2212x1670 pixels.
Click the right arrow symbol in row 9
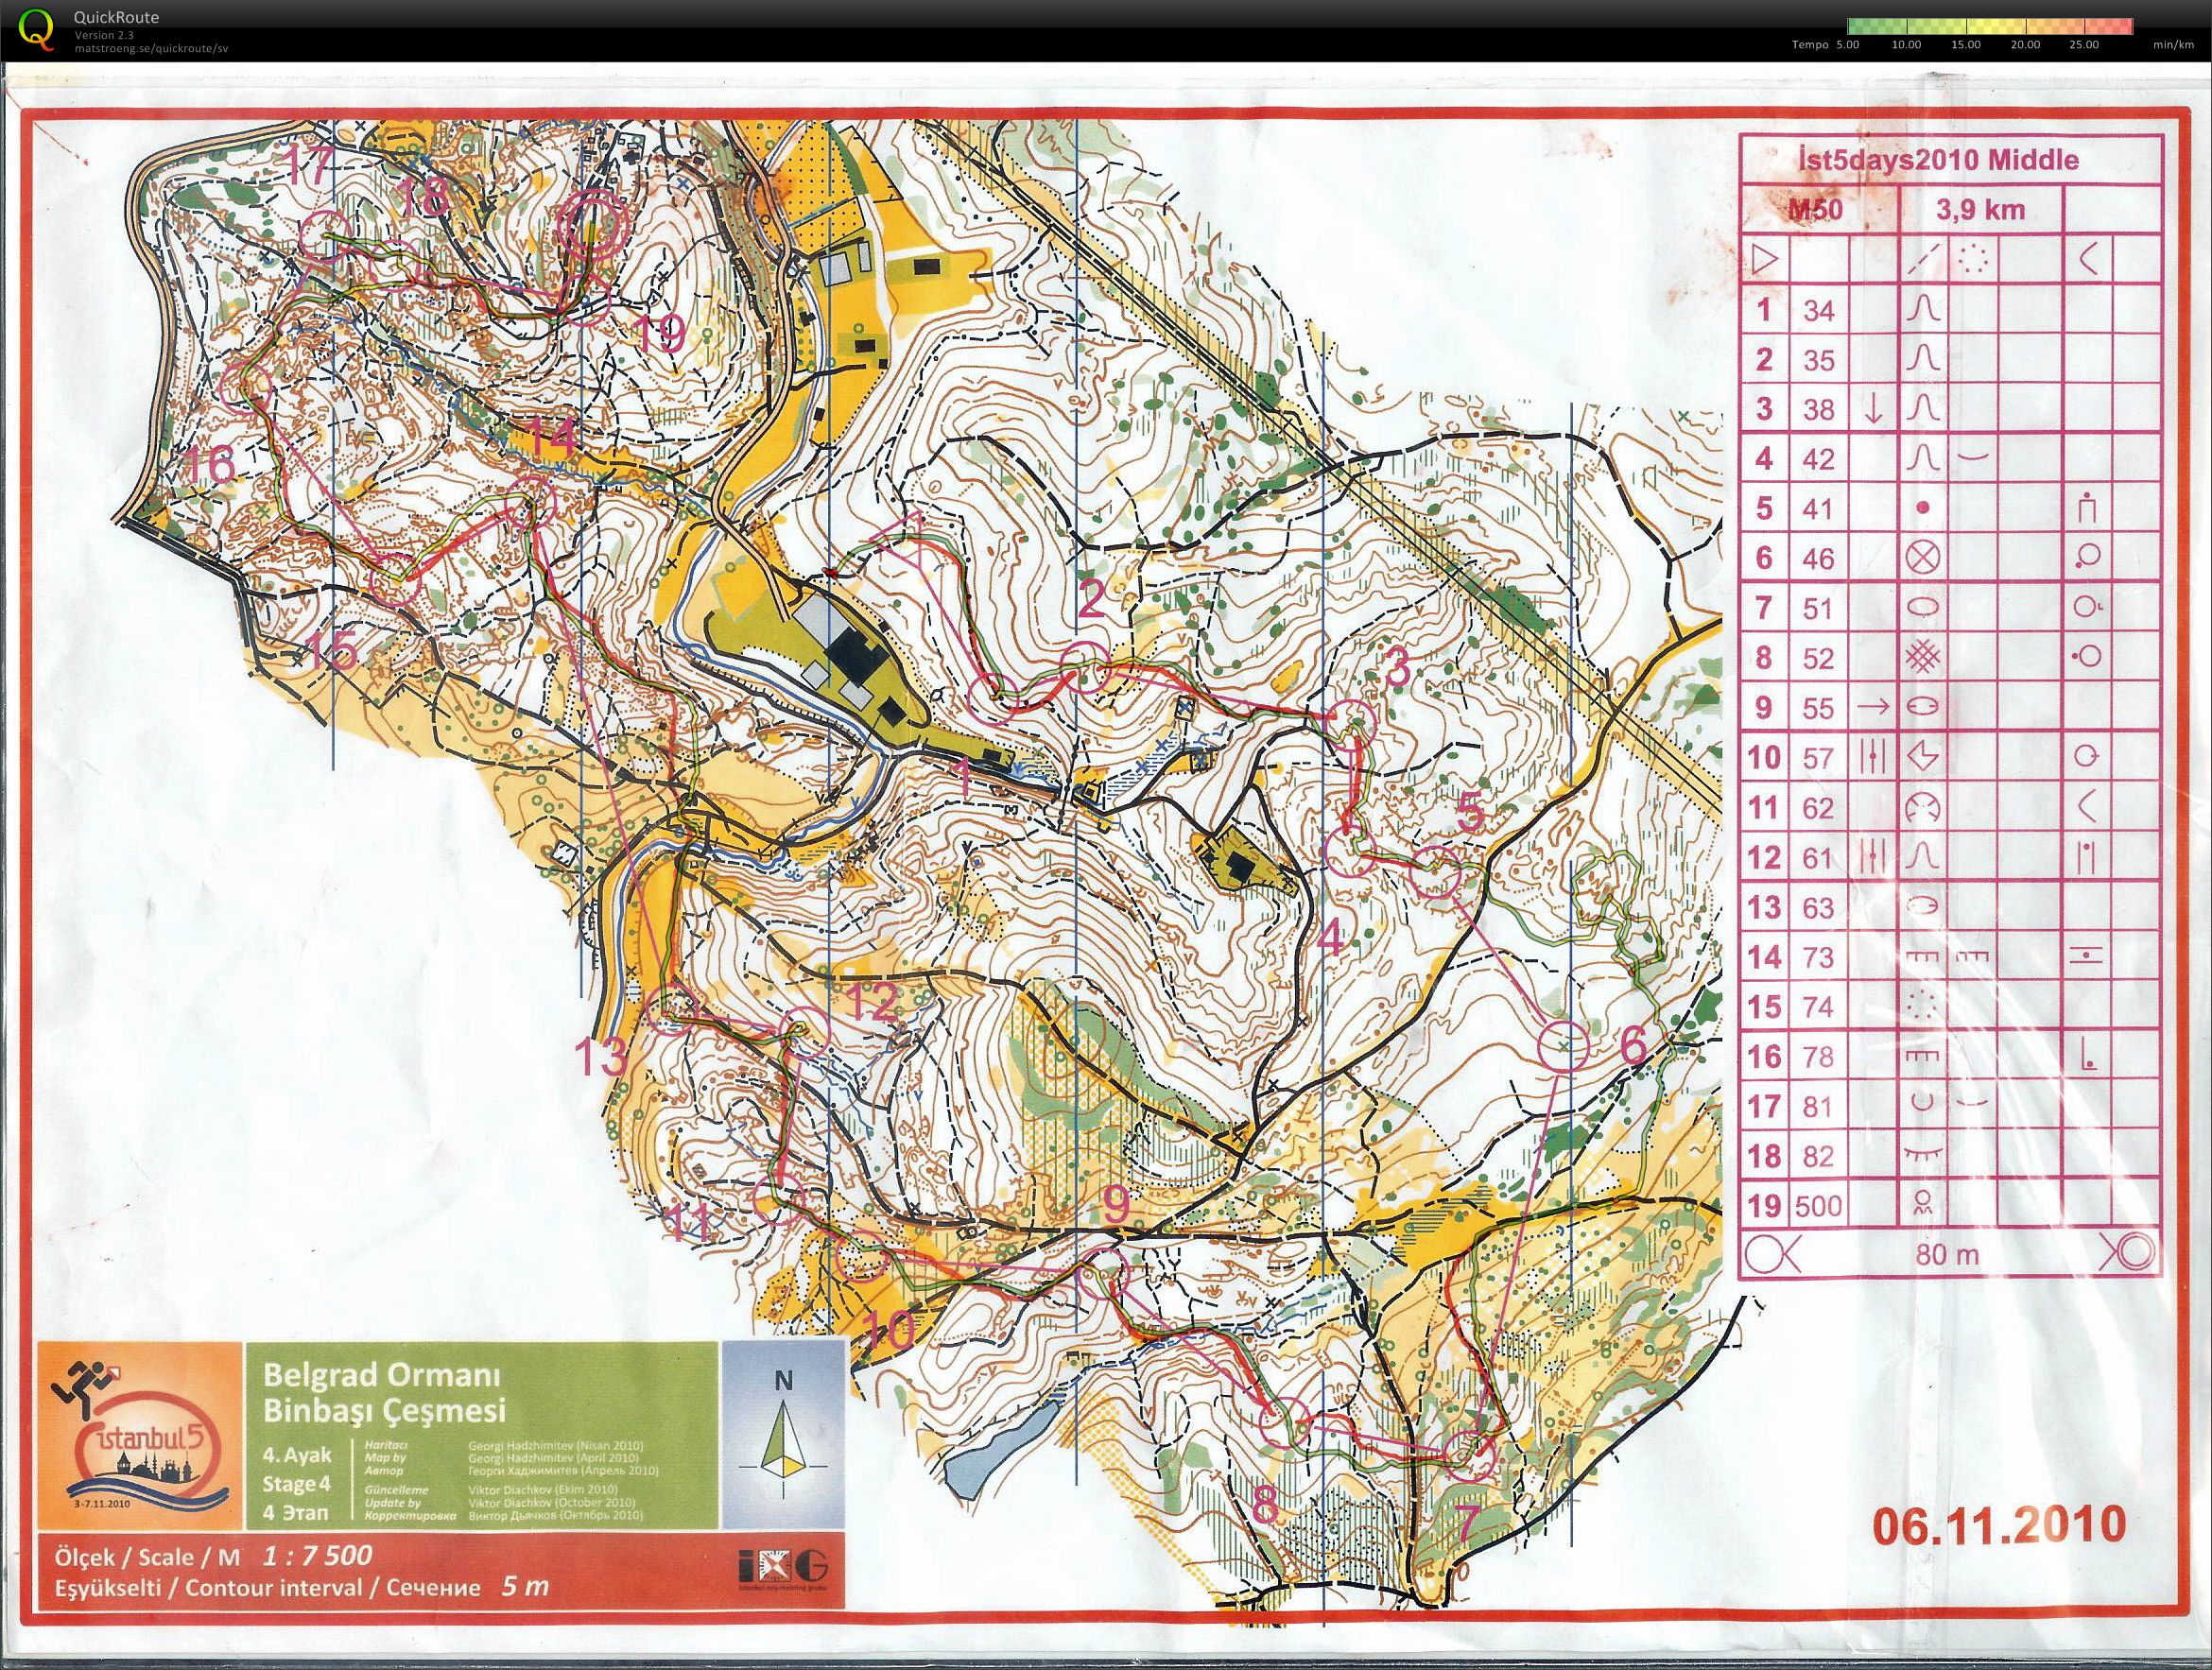(1873, 707)
